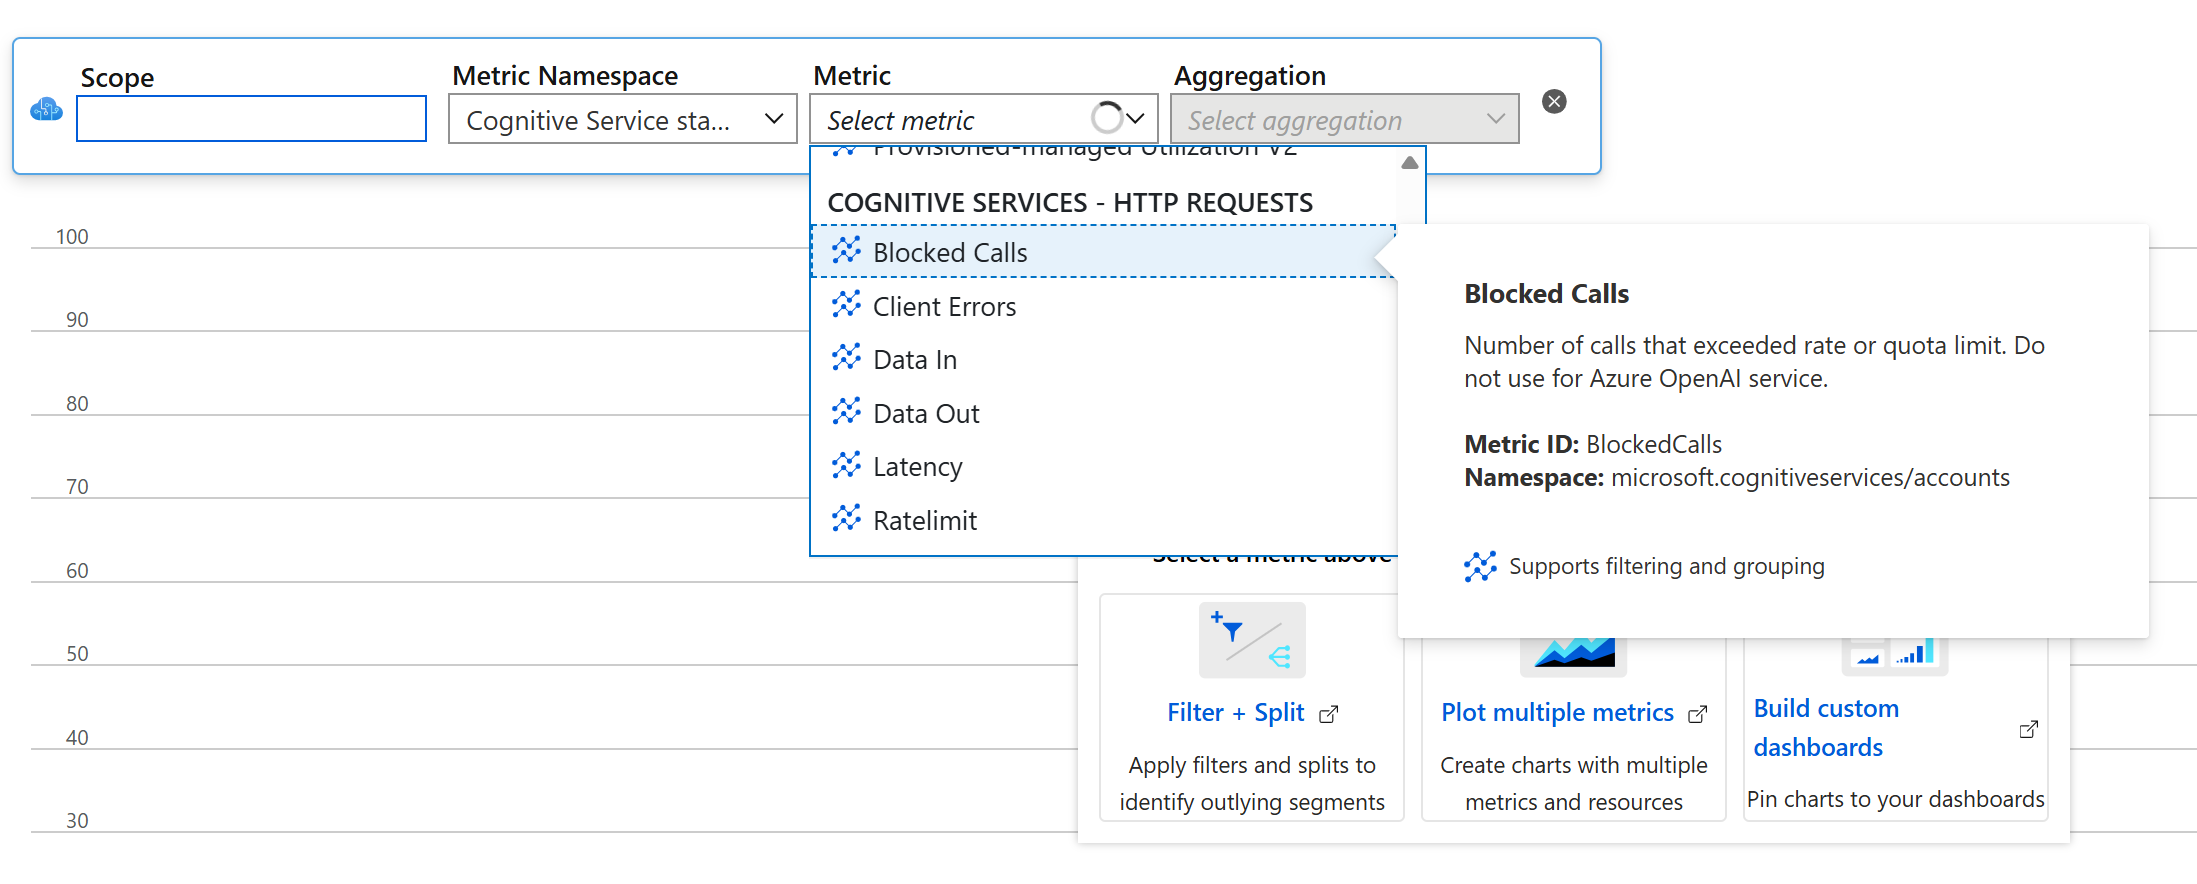Remove the metric with the X icon
Viewport: 2197px width, 884px height.
click(x=1554, y=101)
